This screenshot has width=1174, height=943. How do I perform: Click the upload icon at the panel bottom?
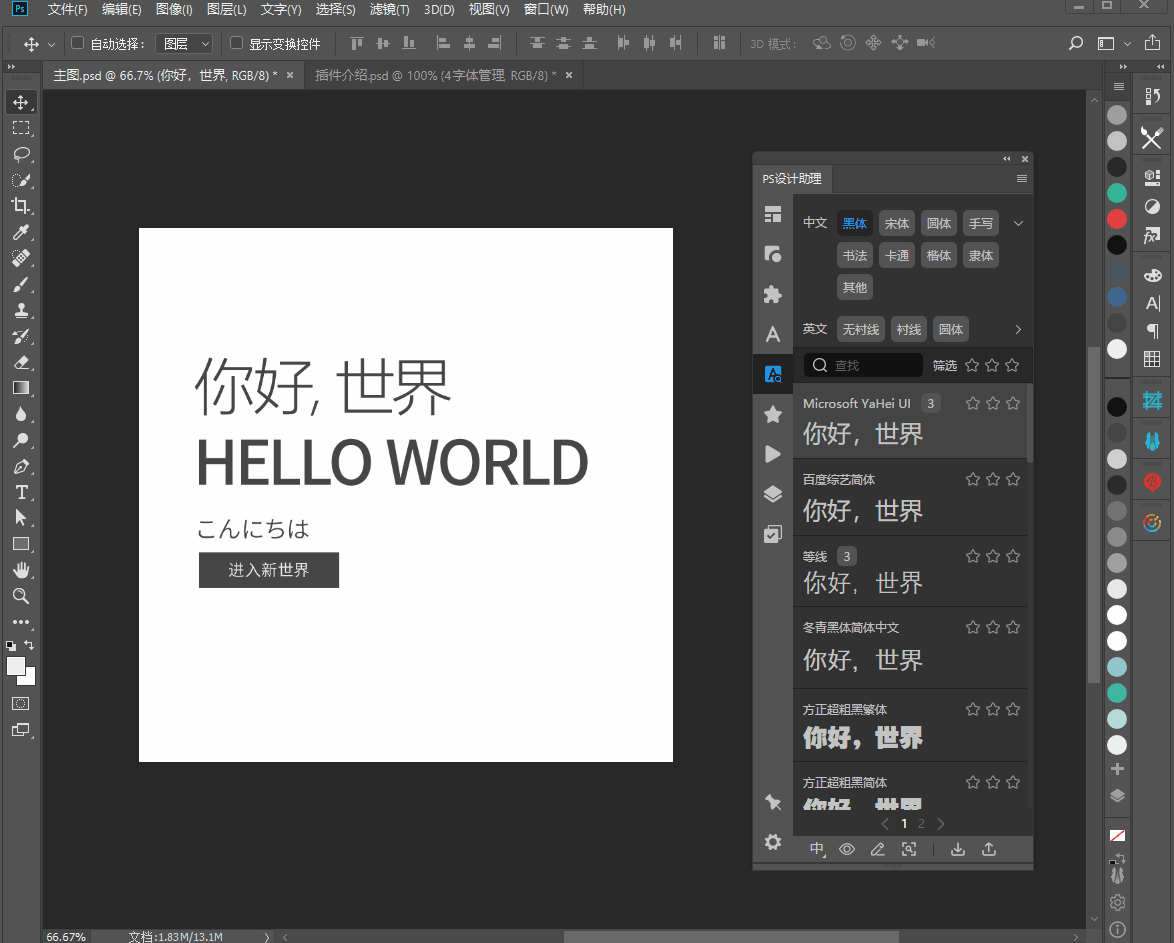(989, 849)
